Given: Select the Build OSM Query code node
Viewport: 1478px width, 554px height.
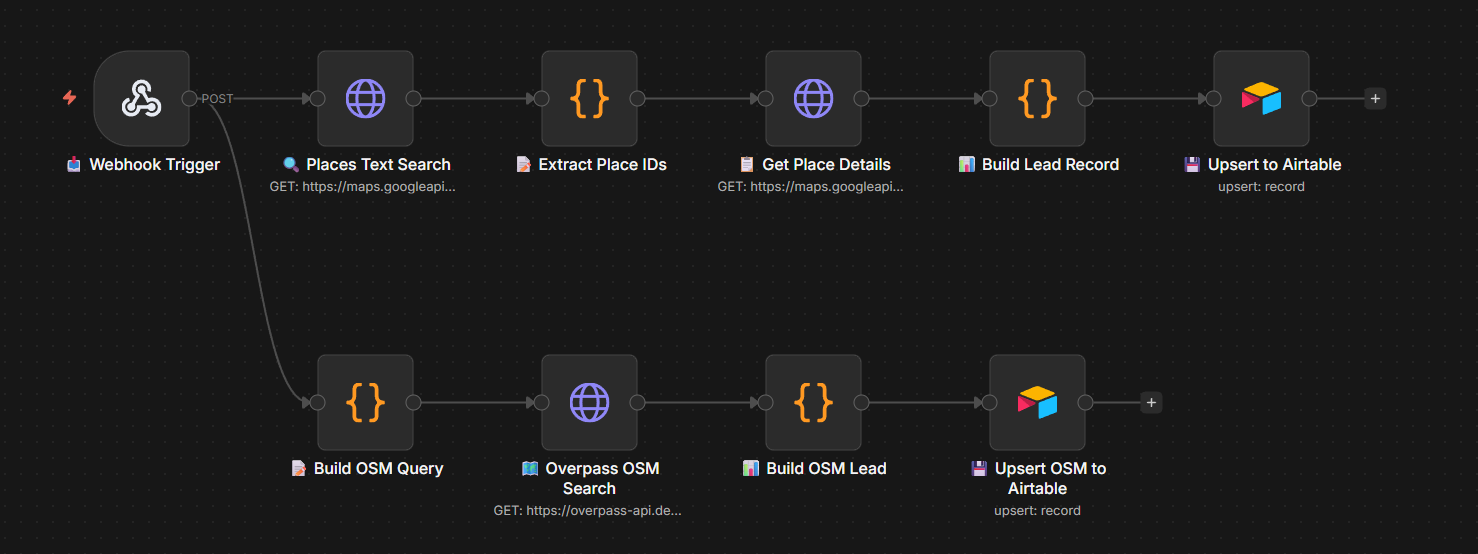Looking at the screenshot, I should (x=365, y=402).
